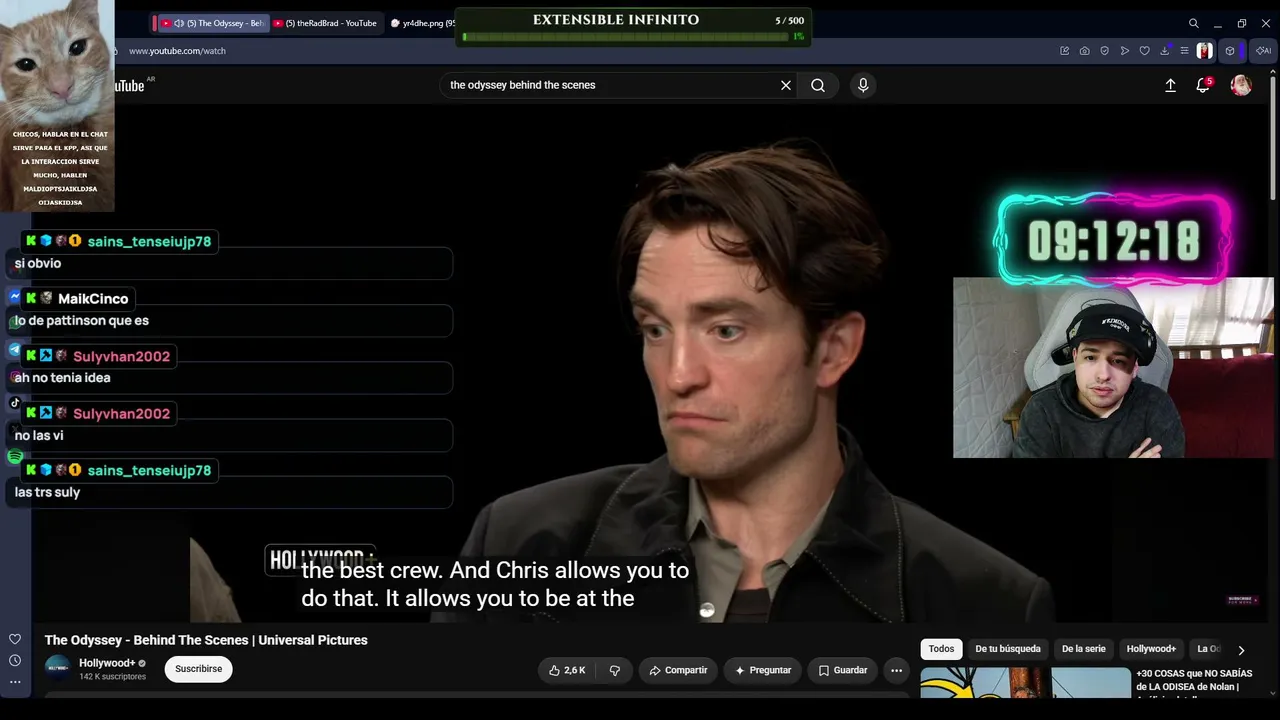The width and height of the screenshot is (1280, 720).
Task: Click chat message 'las trs suly'
Action: 47,493
